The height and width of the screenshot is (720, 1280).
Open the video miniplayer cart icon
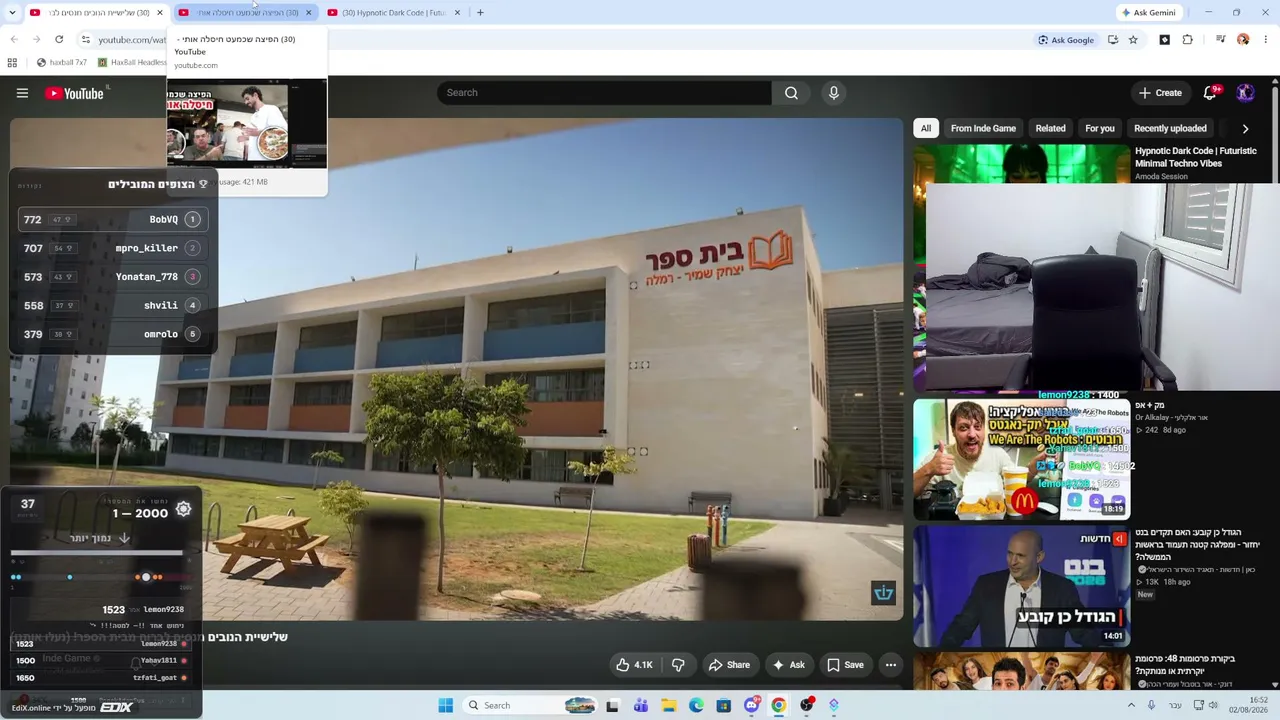(x=883, y=594)
